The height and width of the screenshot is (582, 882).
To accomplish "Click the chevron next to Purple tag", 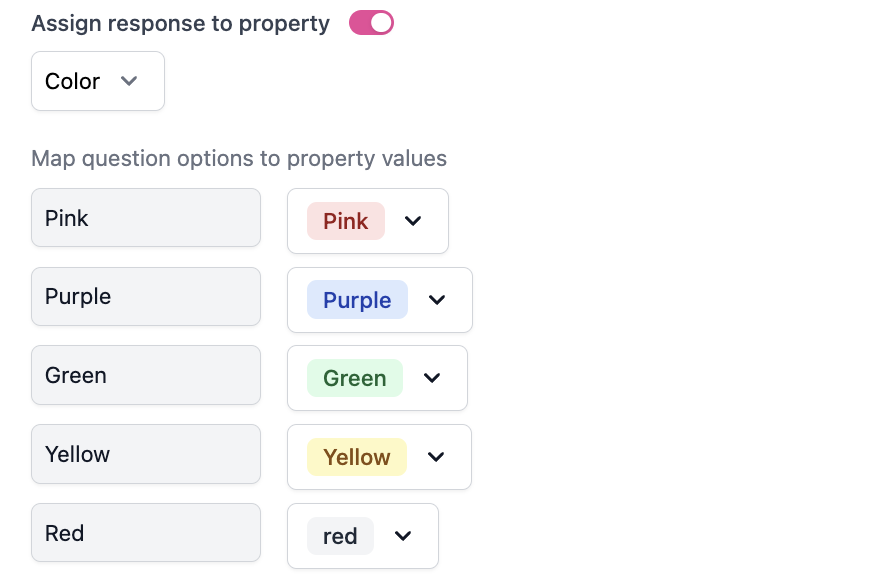I will [x=437, y=300].
